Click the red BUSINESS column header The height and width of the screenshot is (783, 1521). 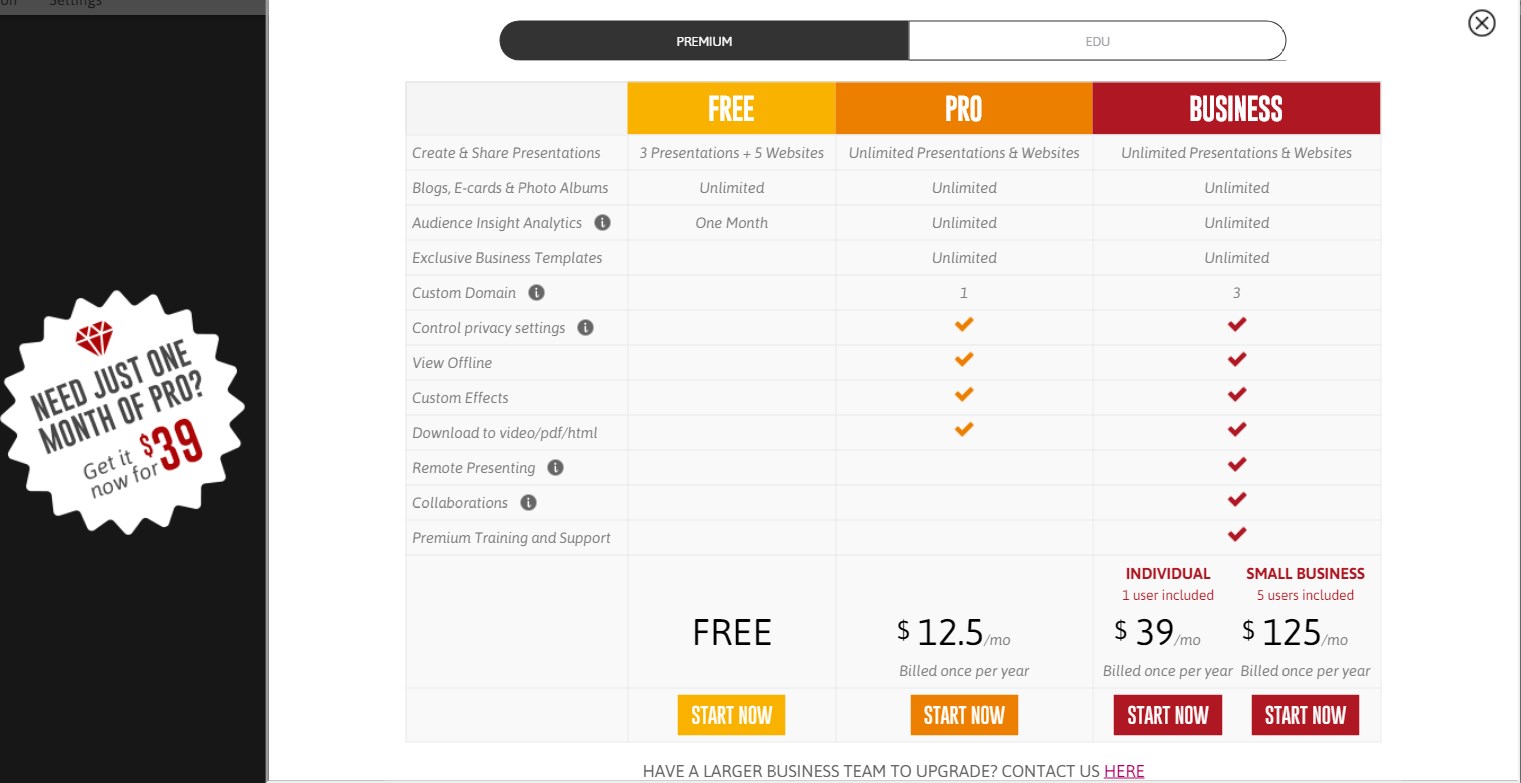(1236, 108)
